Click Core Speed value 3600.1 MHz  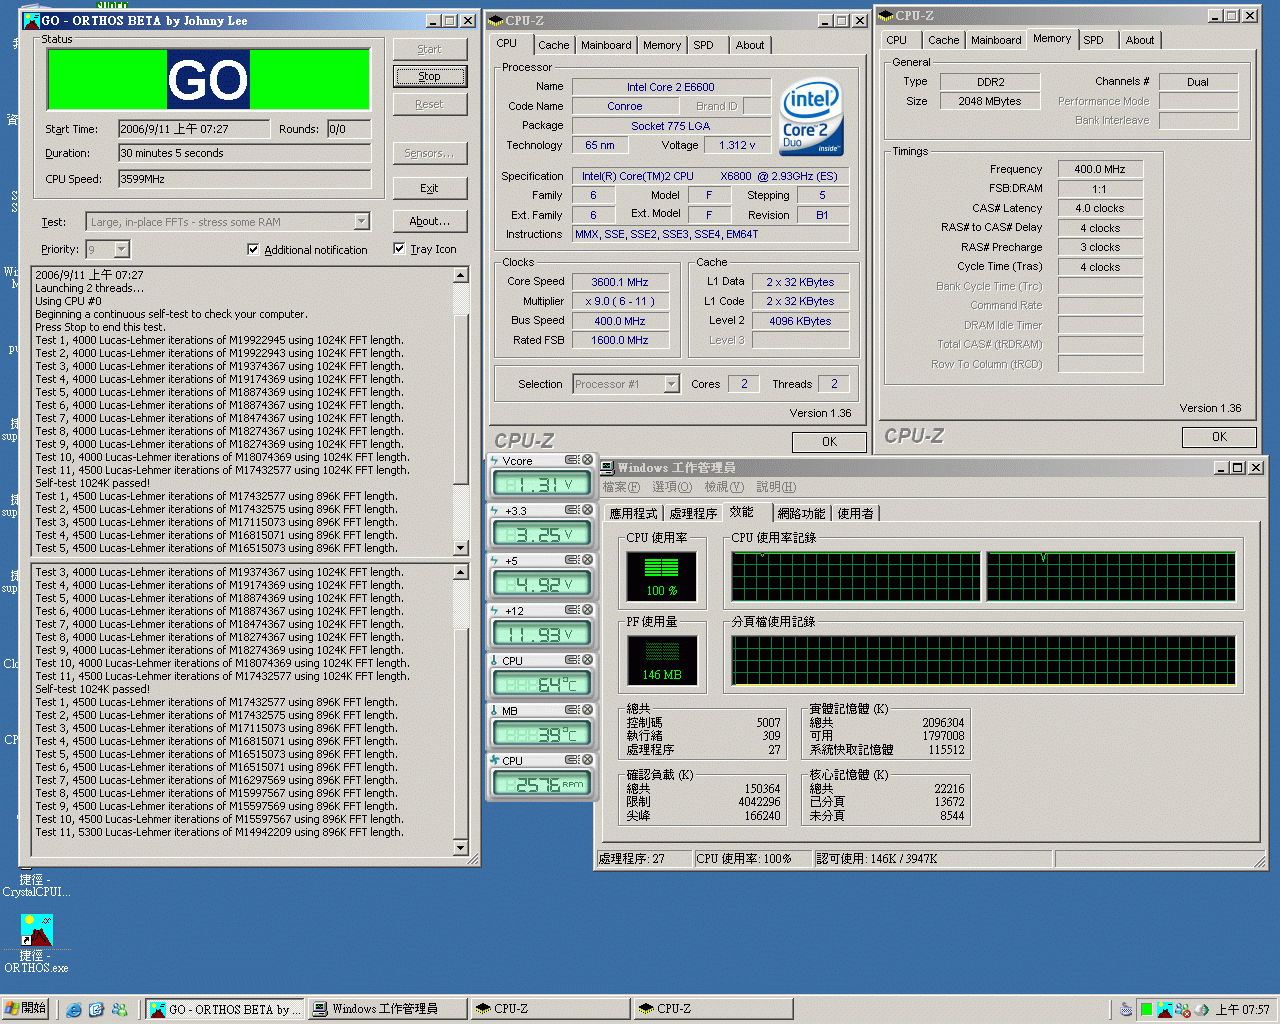tap(619, 282)
